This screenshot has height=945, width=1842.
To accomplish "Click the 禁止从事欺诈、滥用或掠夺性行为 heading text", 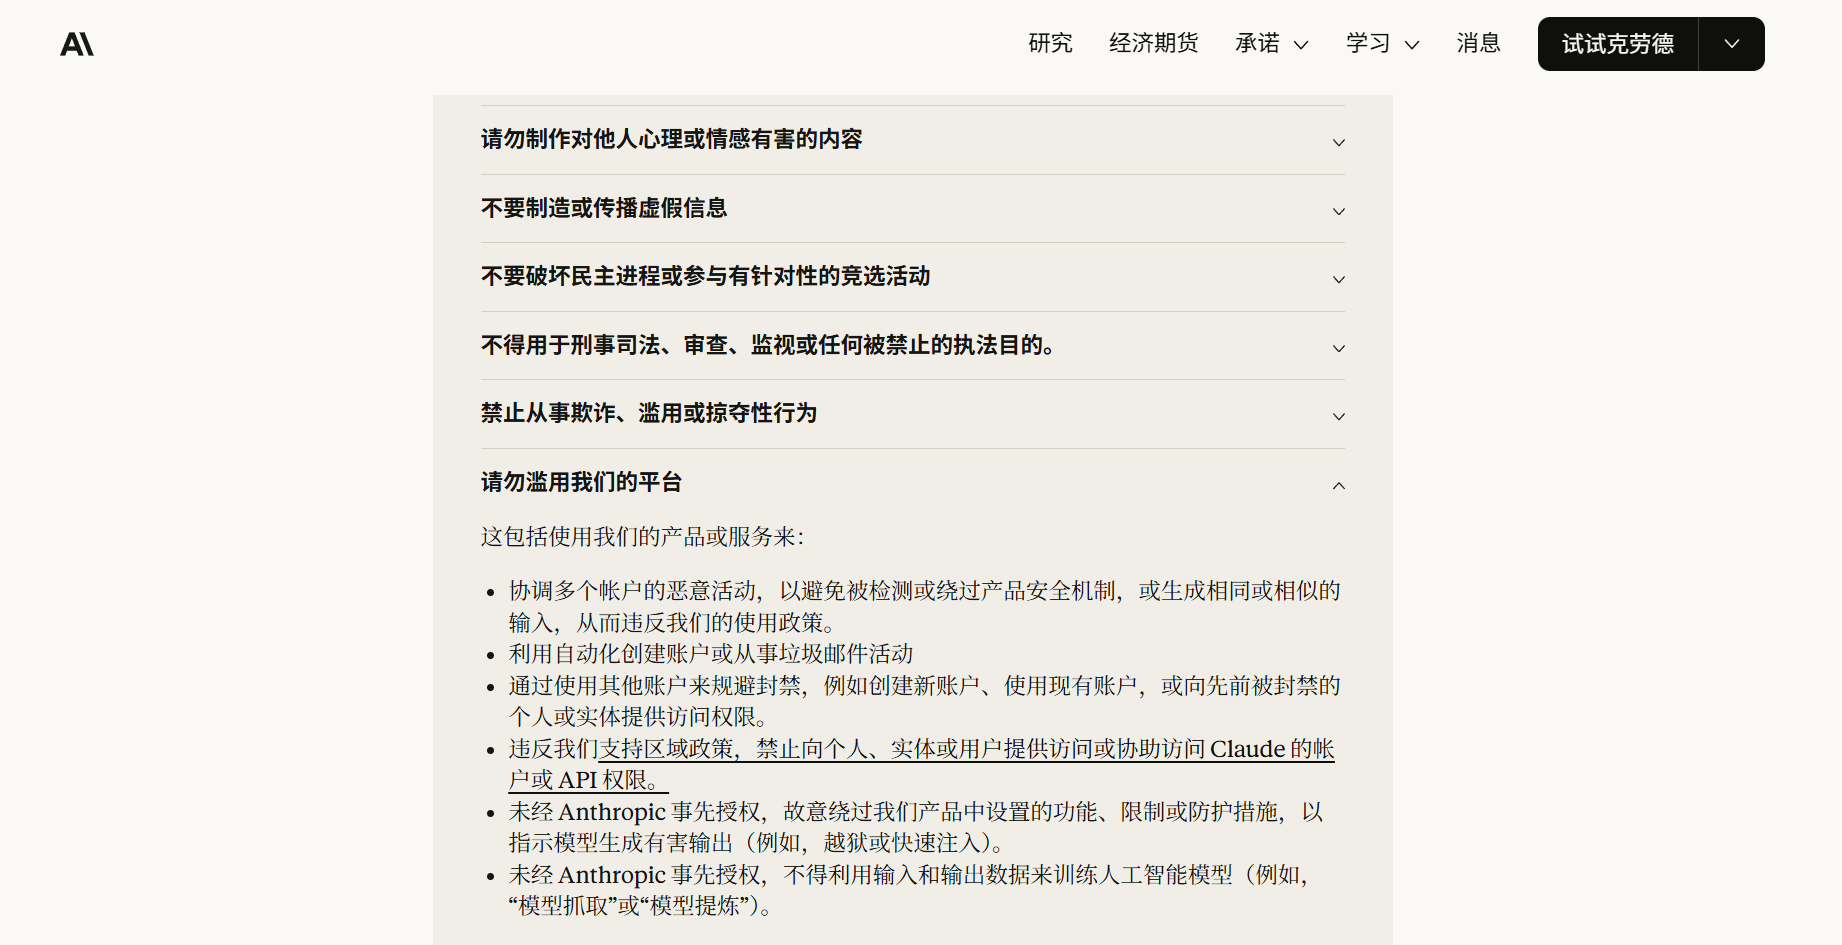I will click(648, 414).
